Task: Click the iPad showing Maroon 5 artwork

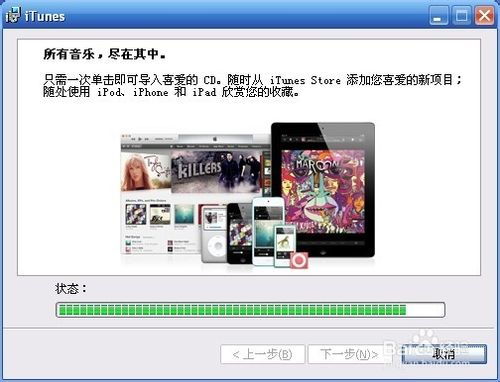Action: [323, 190]
